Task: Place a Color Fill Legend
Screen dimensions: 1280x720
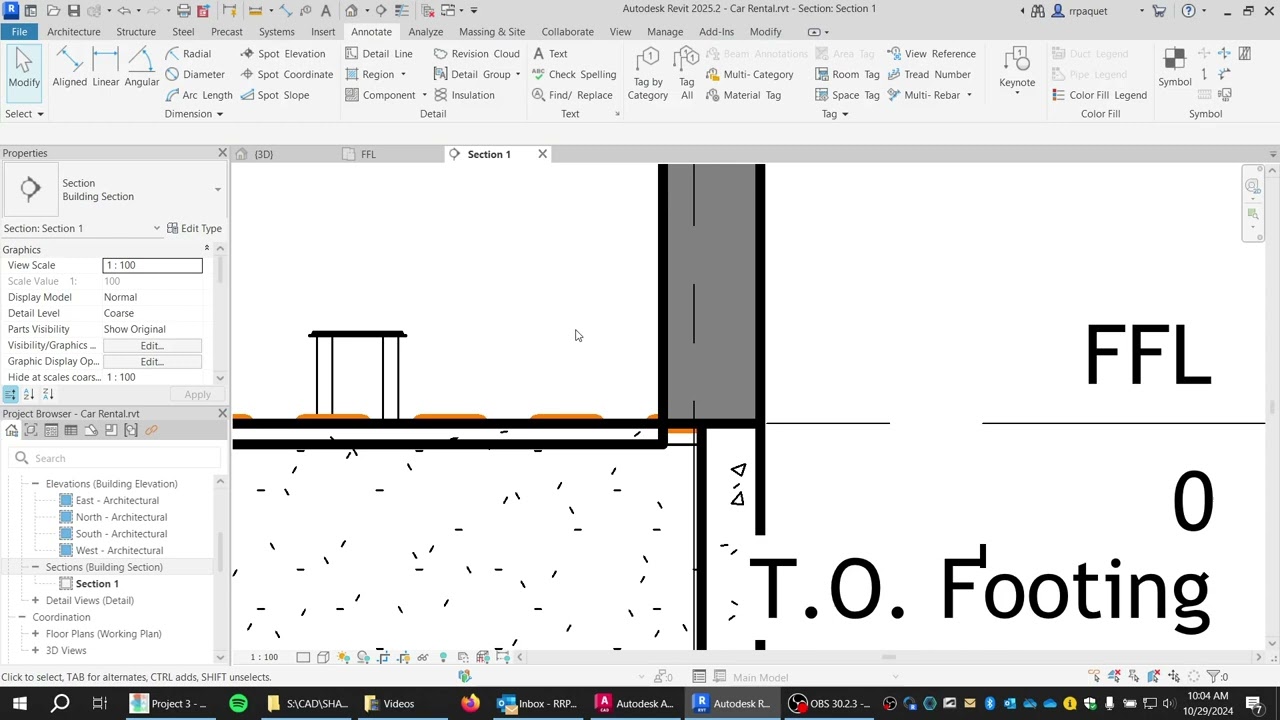Action: pos(1099,95)
